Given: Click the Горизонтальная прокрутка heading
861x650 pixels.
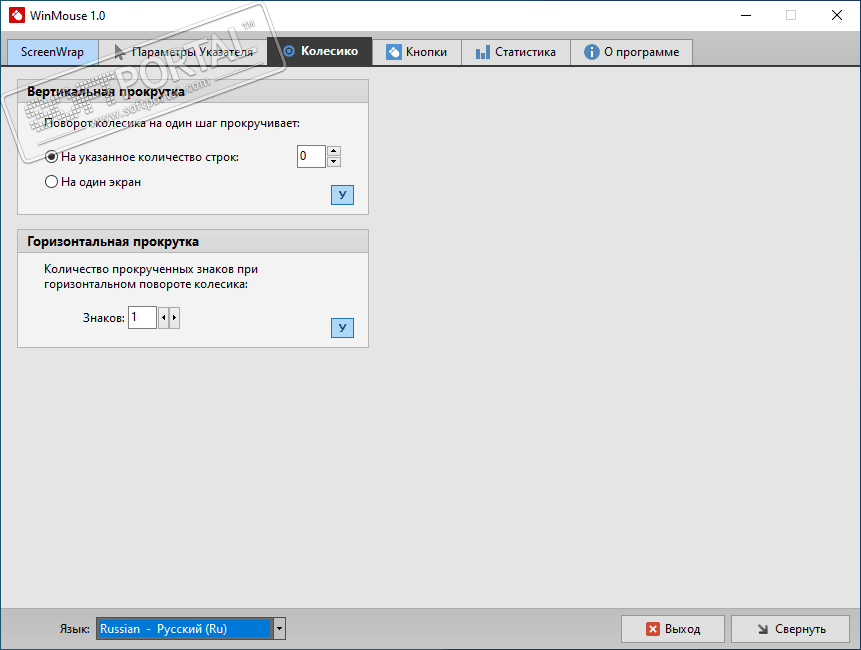Looking at the screenshot, I should pos(113,242).
